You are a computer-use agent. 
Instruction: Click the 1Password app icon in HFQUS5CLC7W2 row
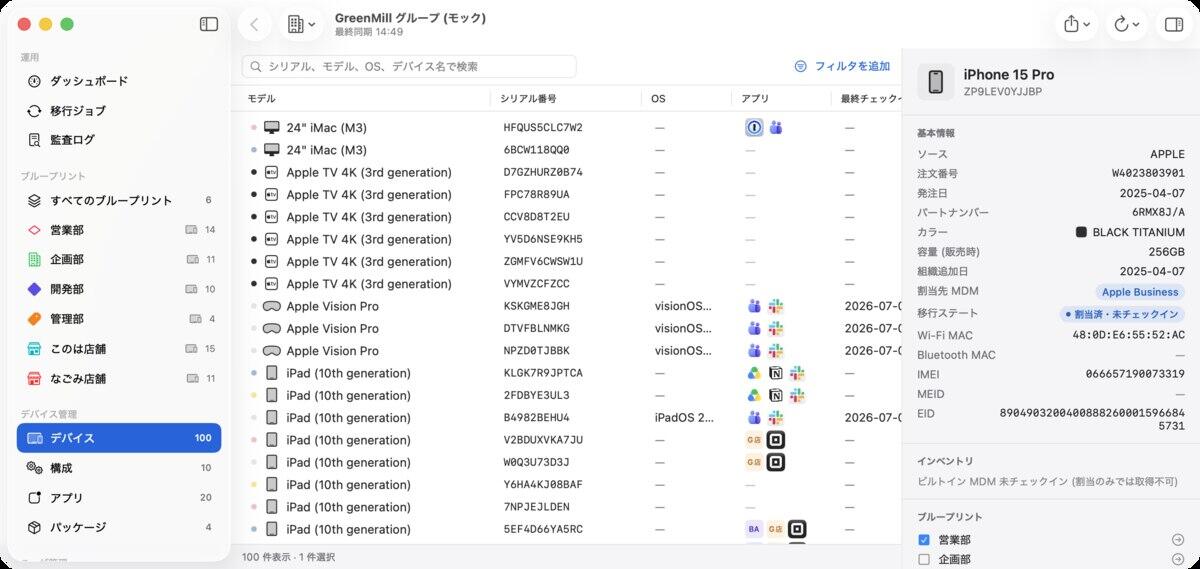(755, 128)
